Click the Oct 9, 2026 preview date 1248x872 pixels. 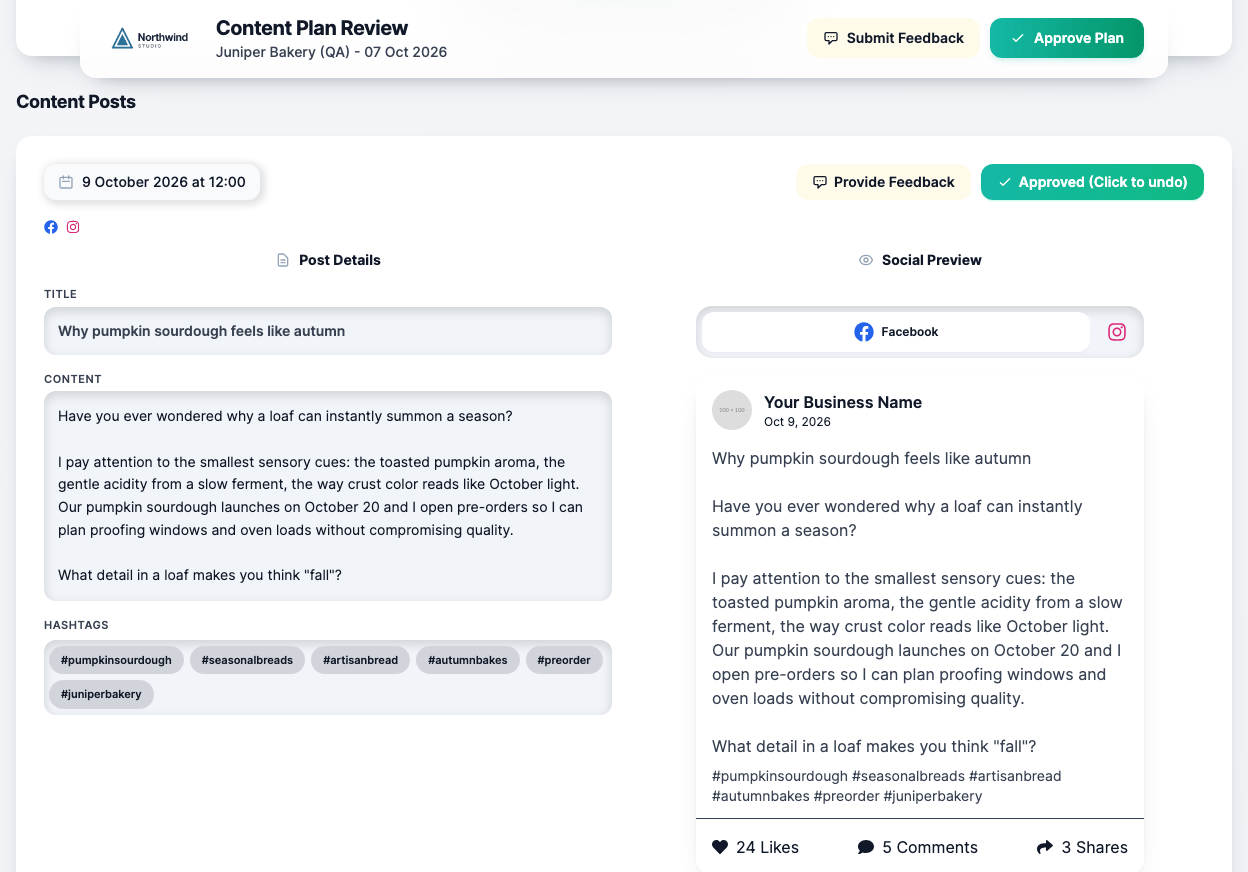point(797,422)
